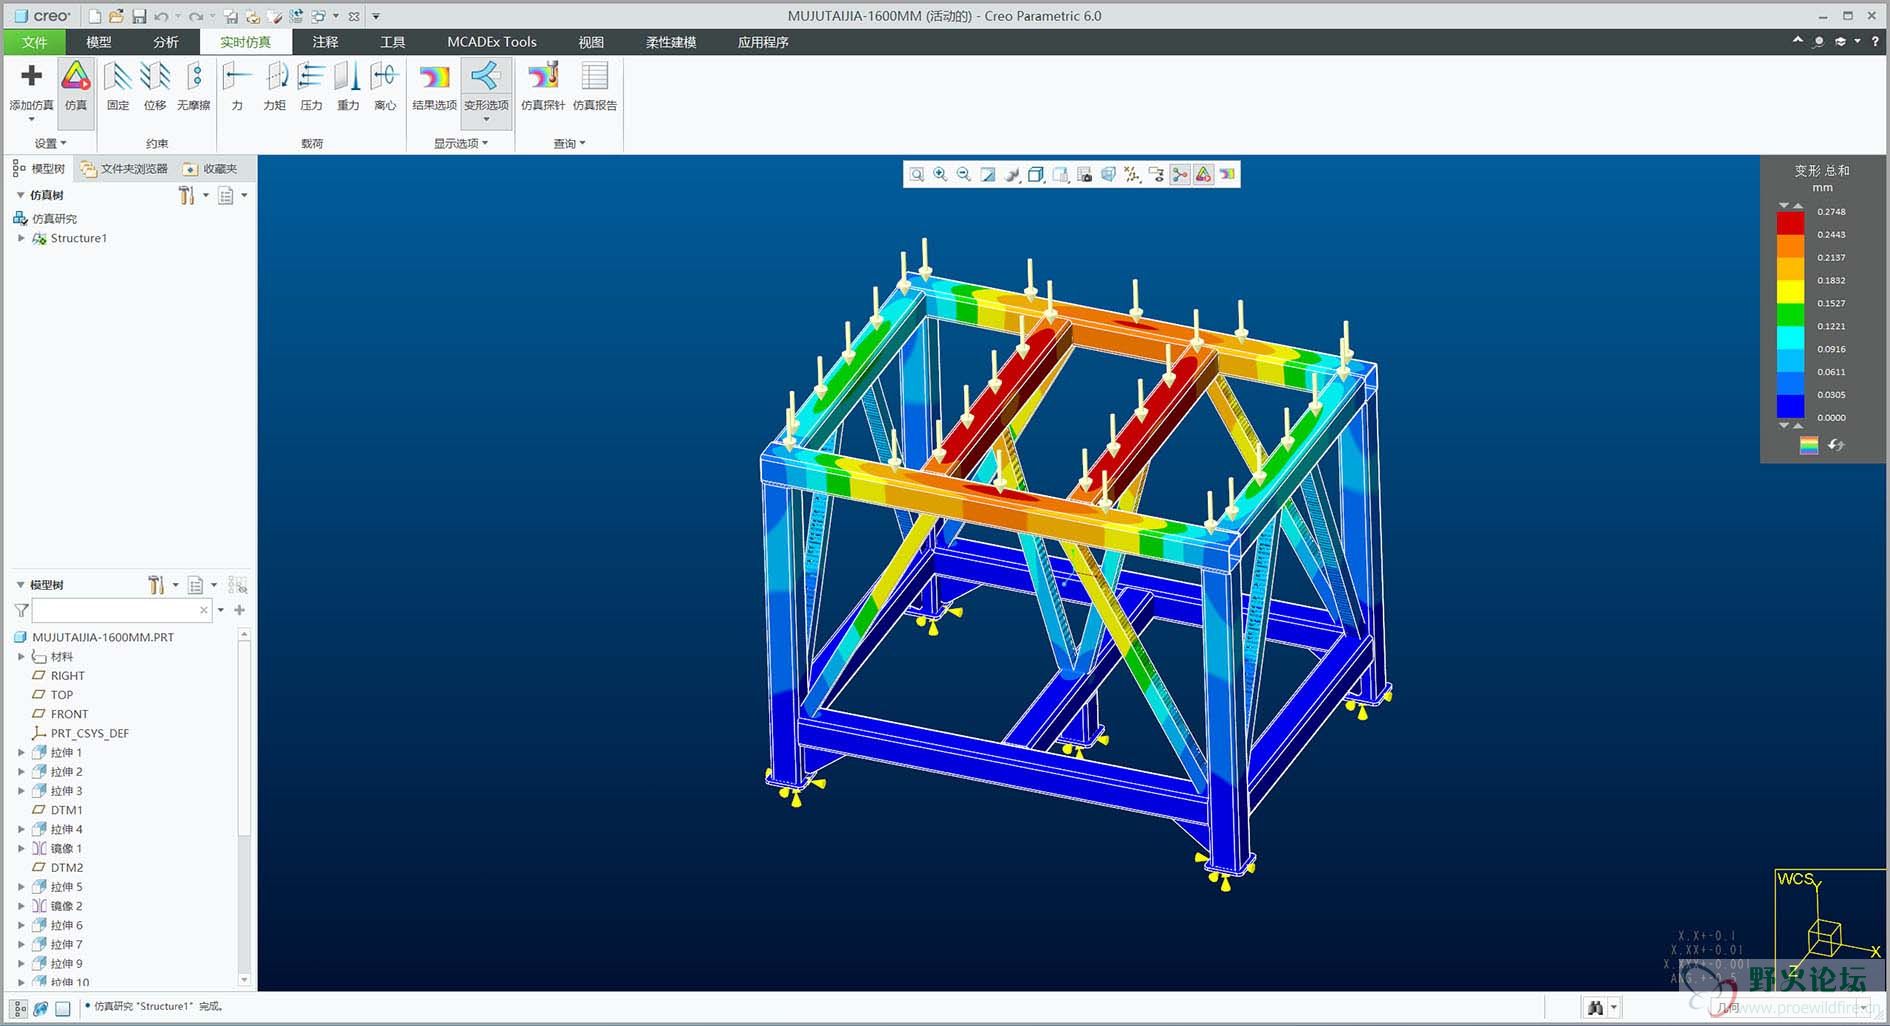Screen dimensions: 1890x1026
Task: Add a 重力 gravity load
Action: coord(348,87)
